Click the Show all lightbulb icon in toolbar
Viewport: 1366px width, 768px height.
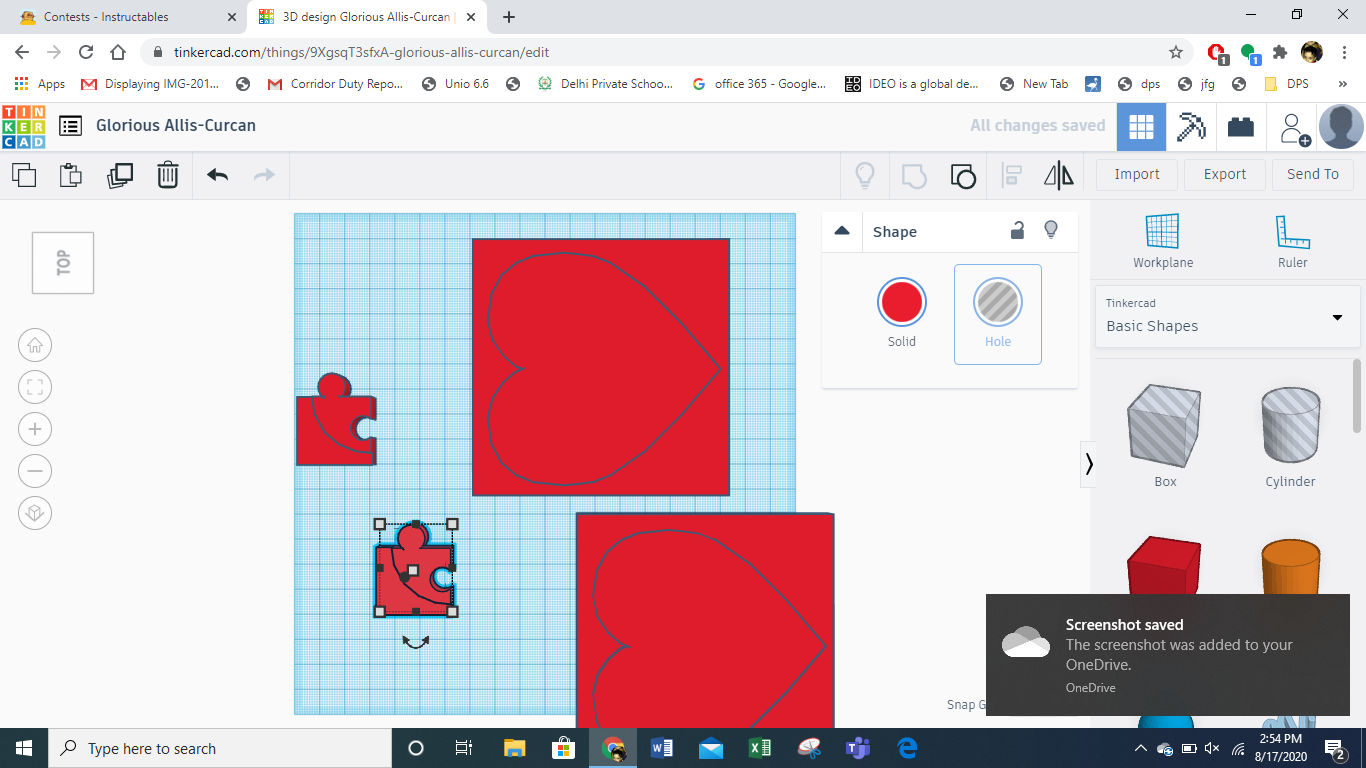click(x=865, y=176)
